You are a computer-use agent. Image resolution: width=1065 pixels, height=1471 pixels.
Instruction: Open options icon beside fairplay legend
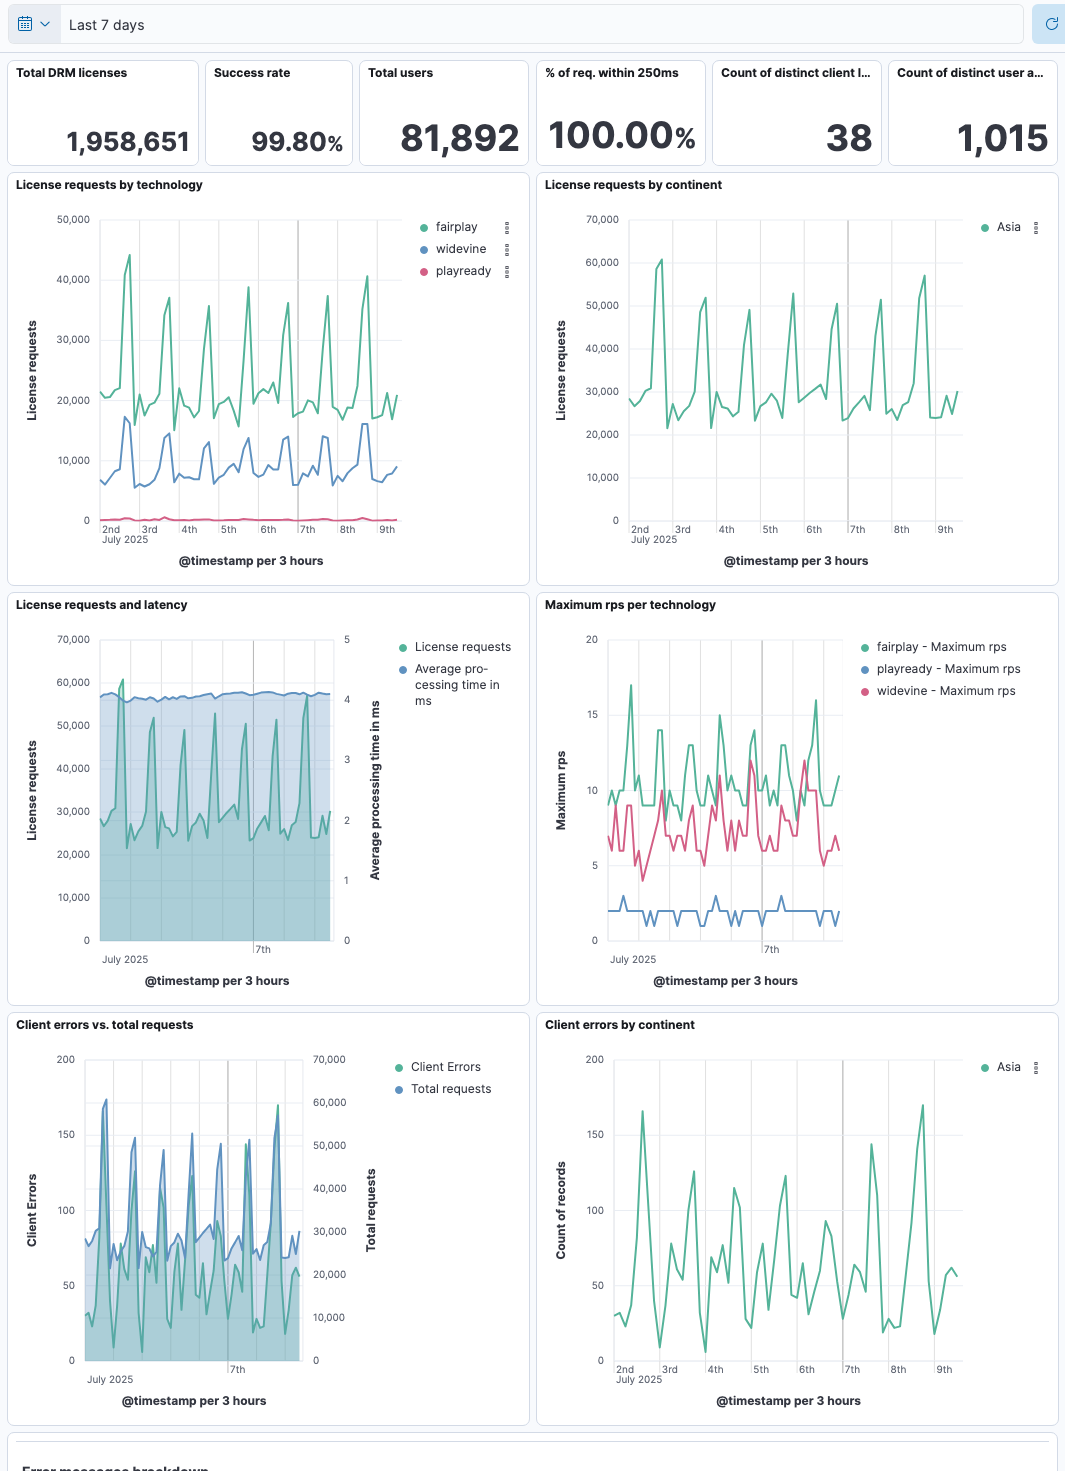(507, 228)
